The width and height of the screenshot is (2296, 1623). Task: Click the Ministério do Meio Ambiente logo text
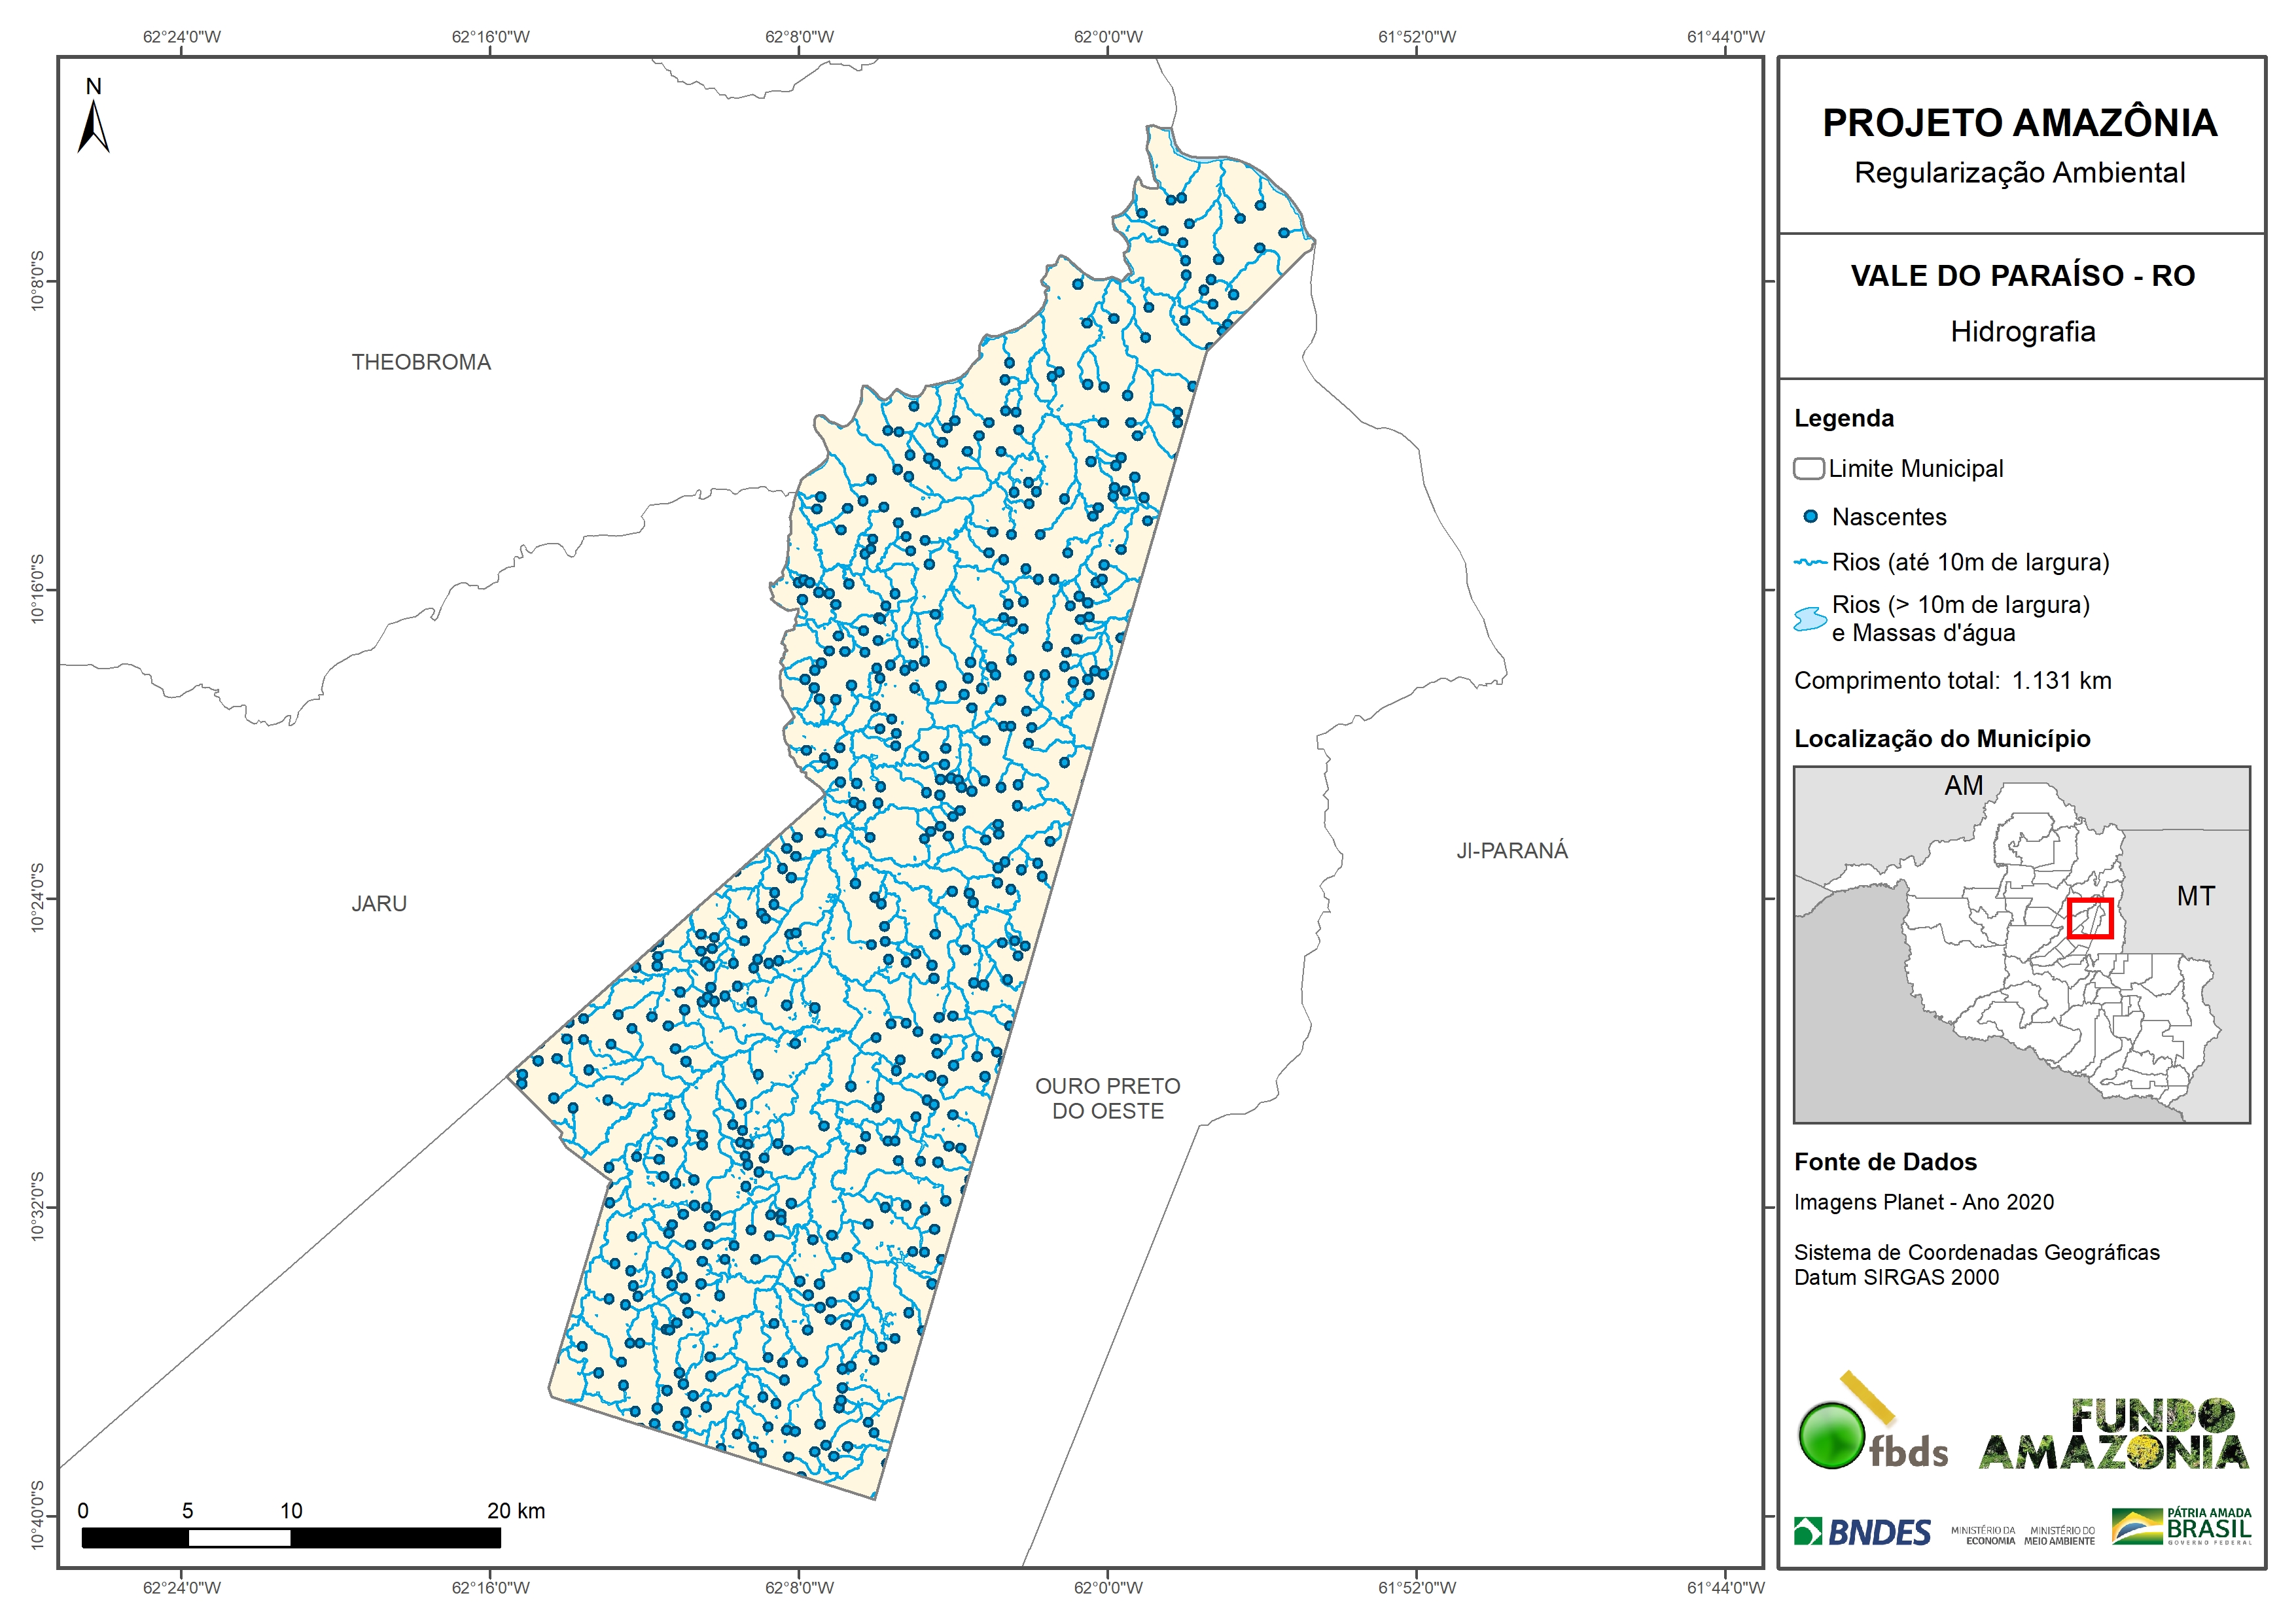coord(2059,1536)
